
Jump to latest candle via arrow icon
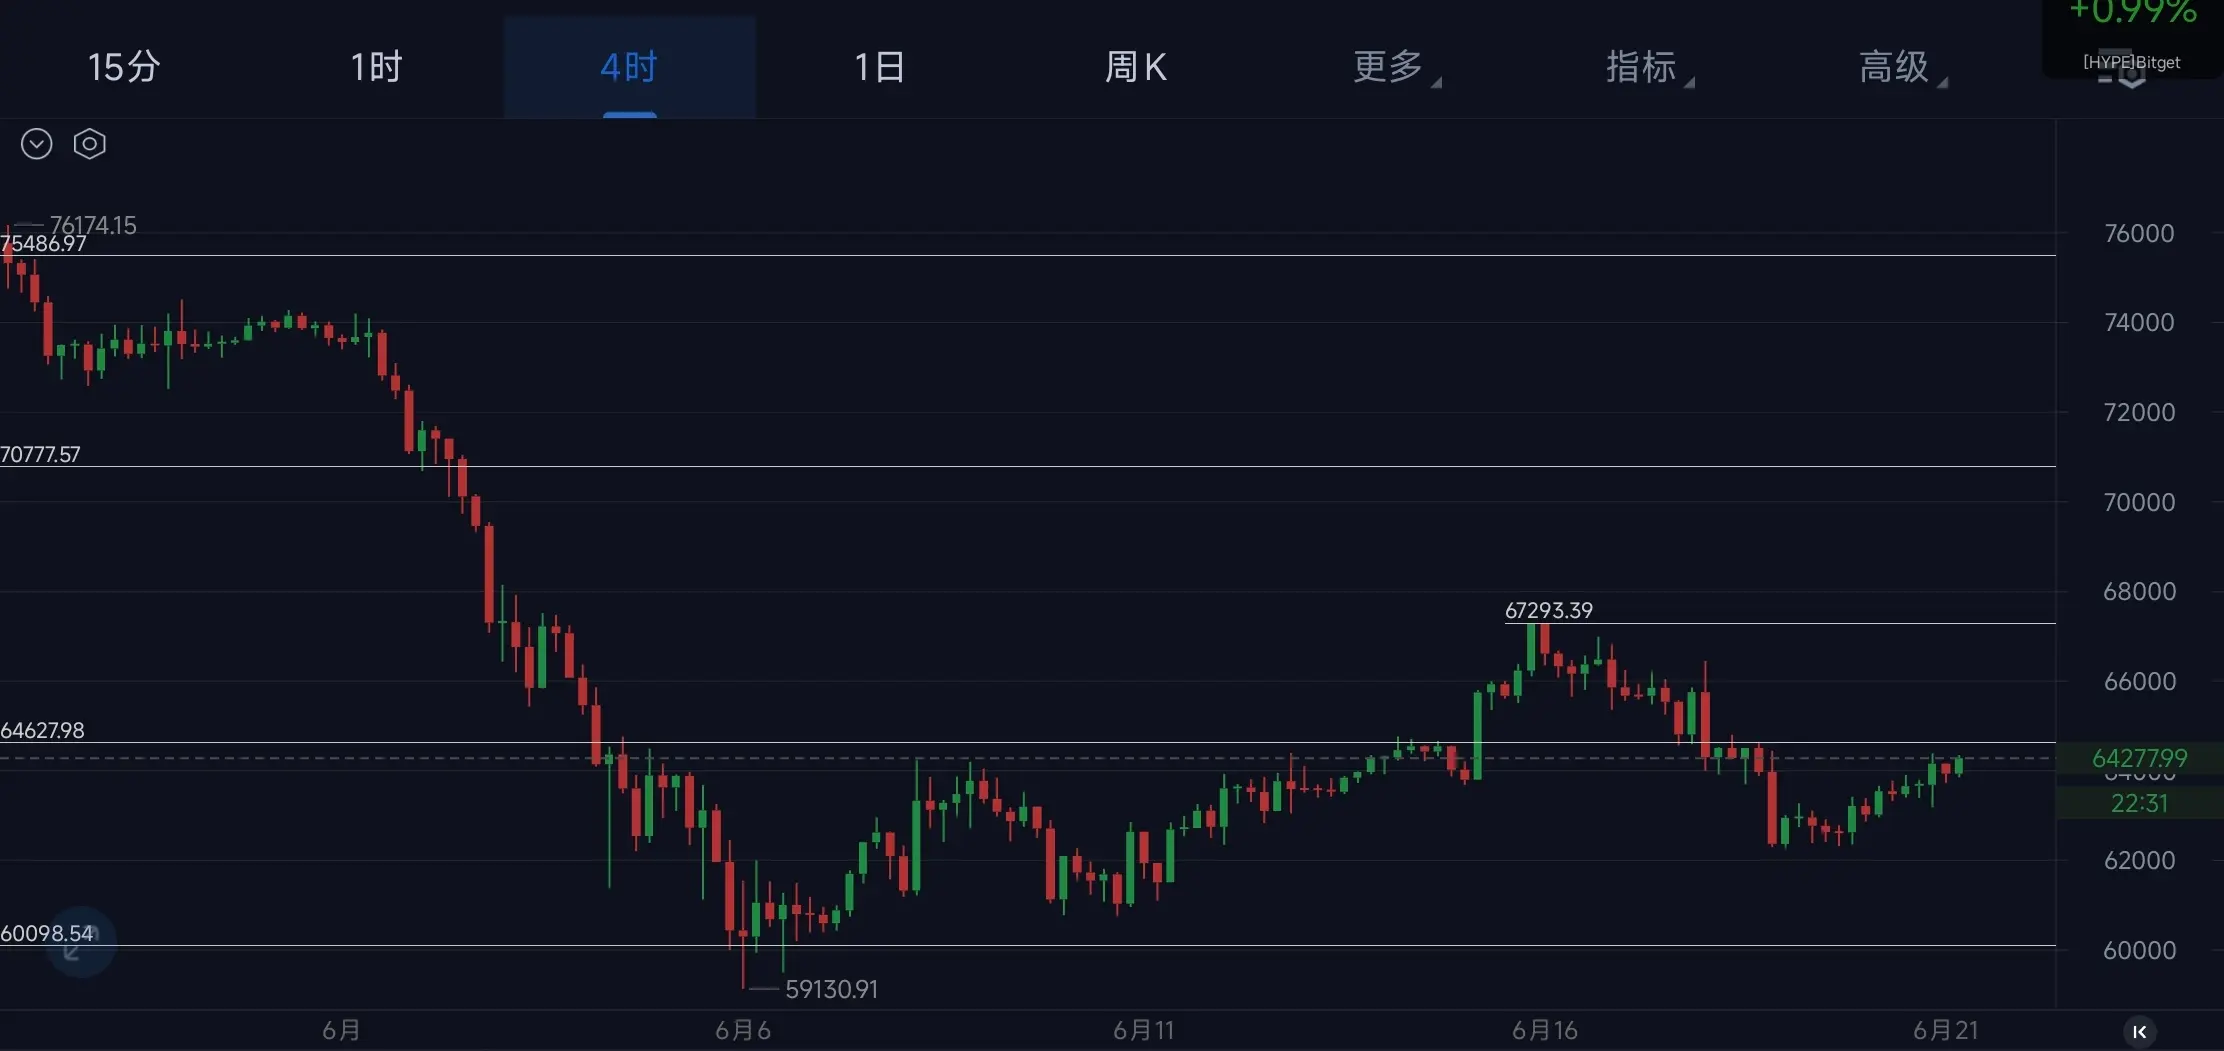pos(2139,1031)
